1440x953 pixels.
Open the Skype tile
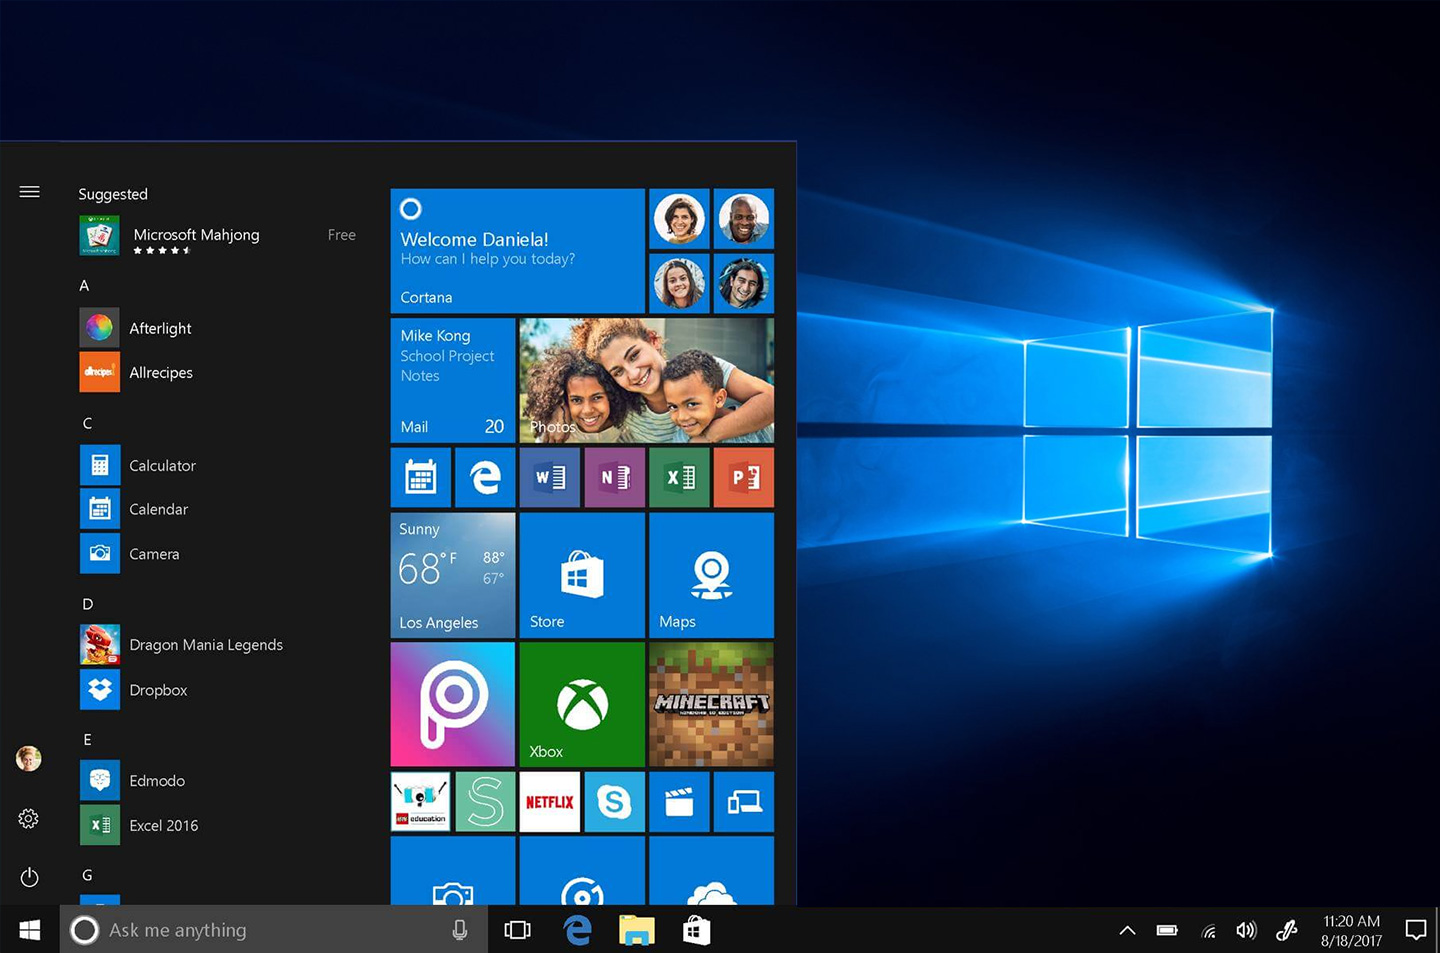pos(614,801)
